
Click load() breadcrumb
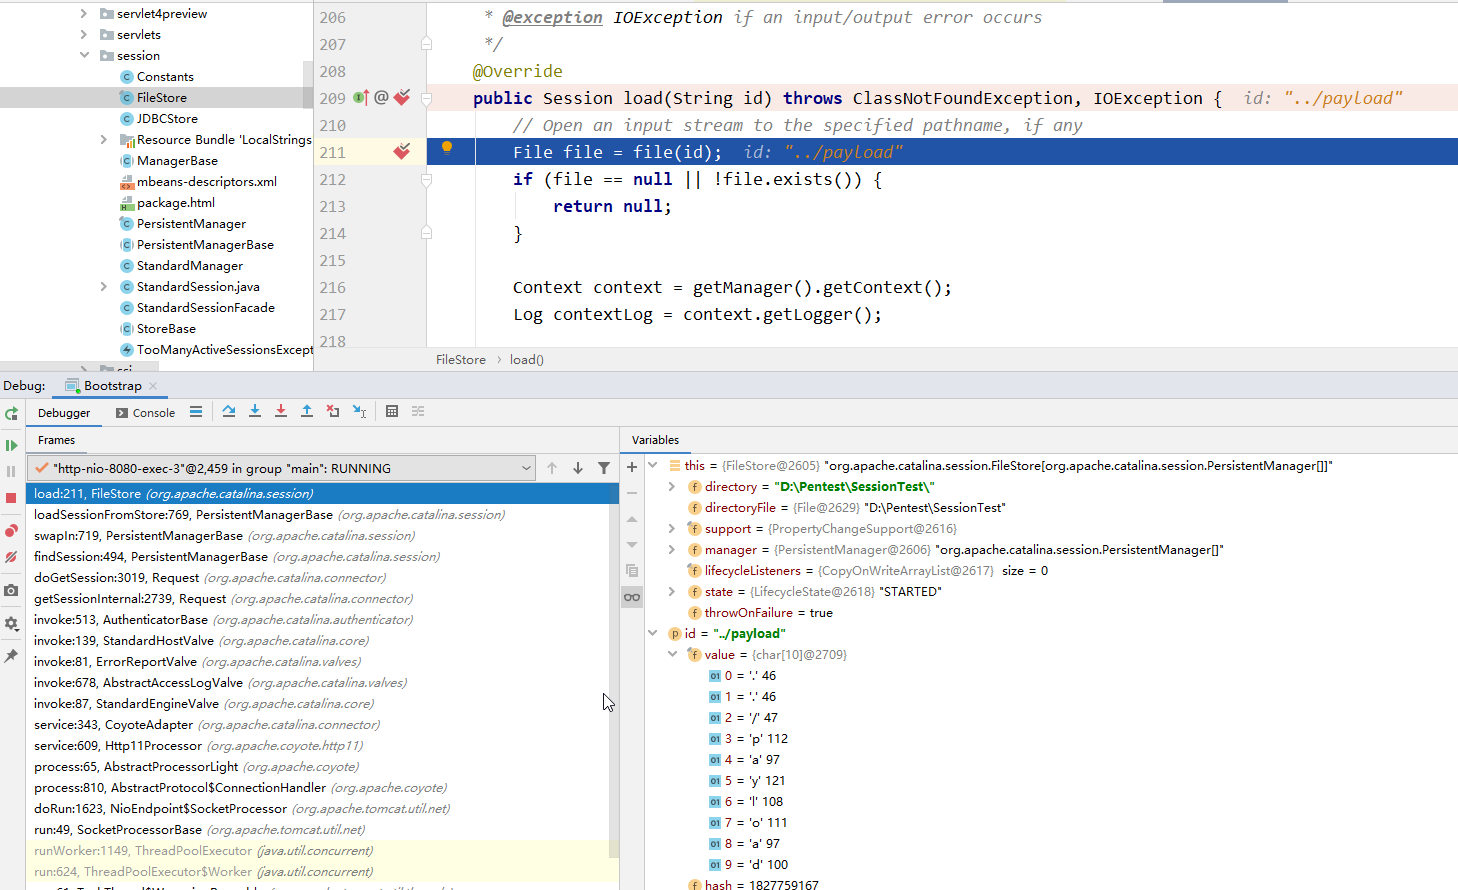tap(527, 360)
